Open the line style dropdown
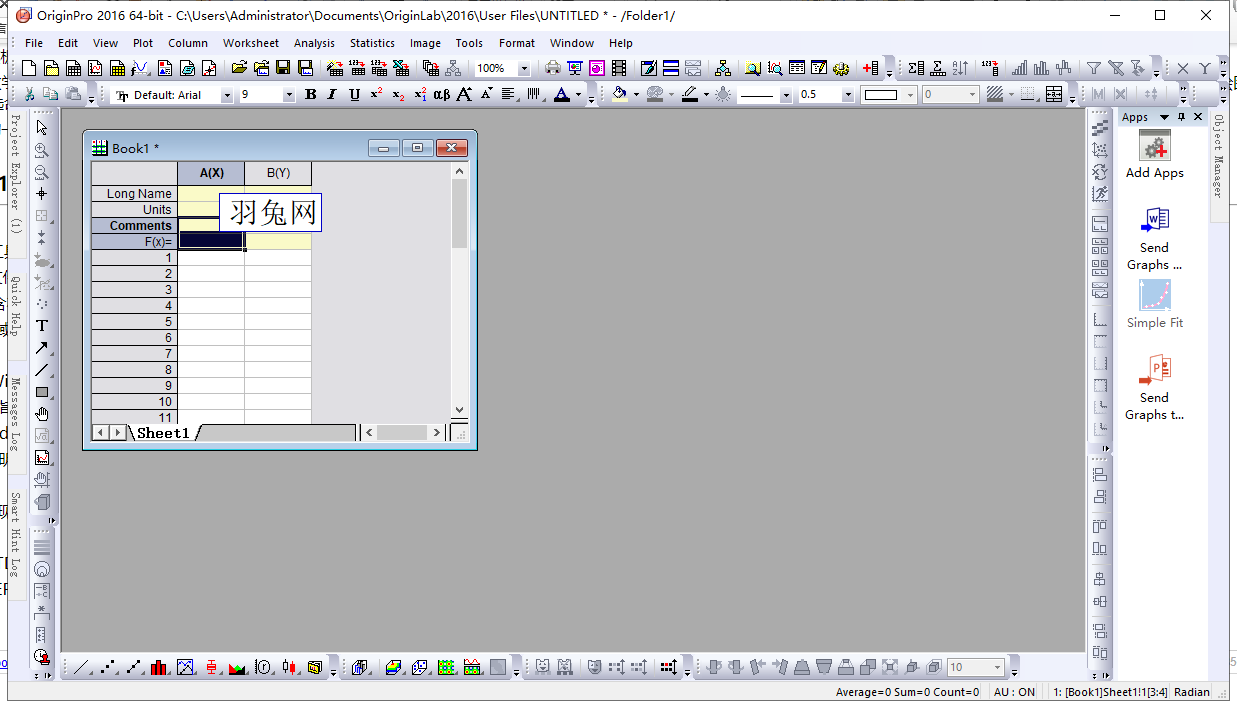The height and width of the screenshot is (708, 1237). pyautogui.click(x=786, y=95)
